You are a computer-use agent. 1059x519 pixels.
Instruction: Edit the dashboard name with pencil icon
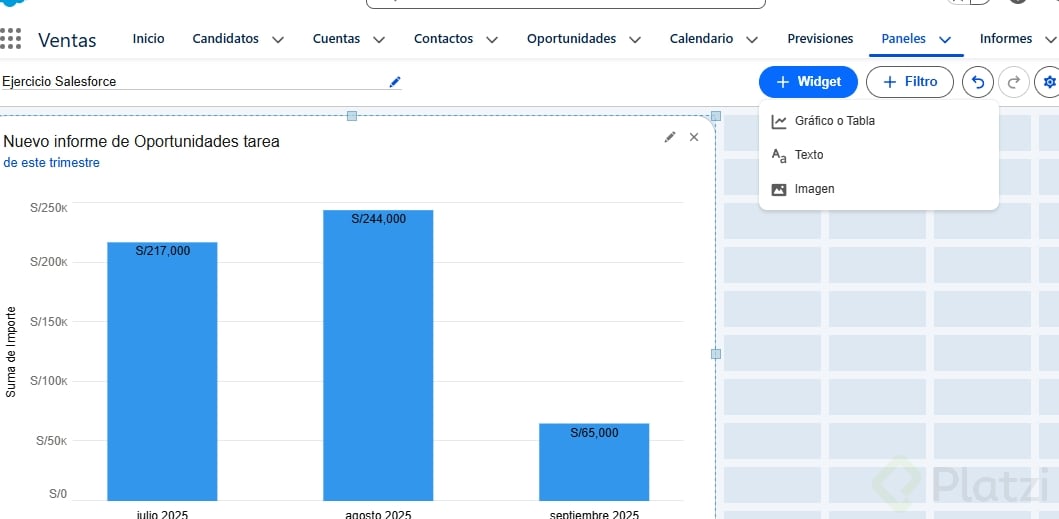[395, 82]
